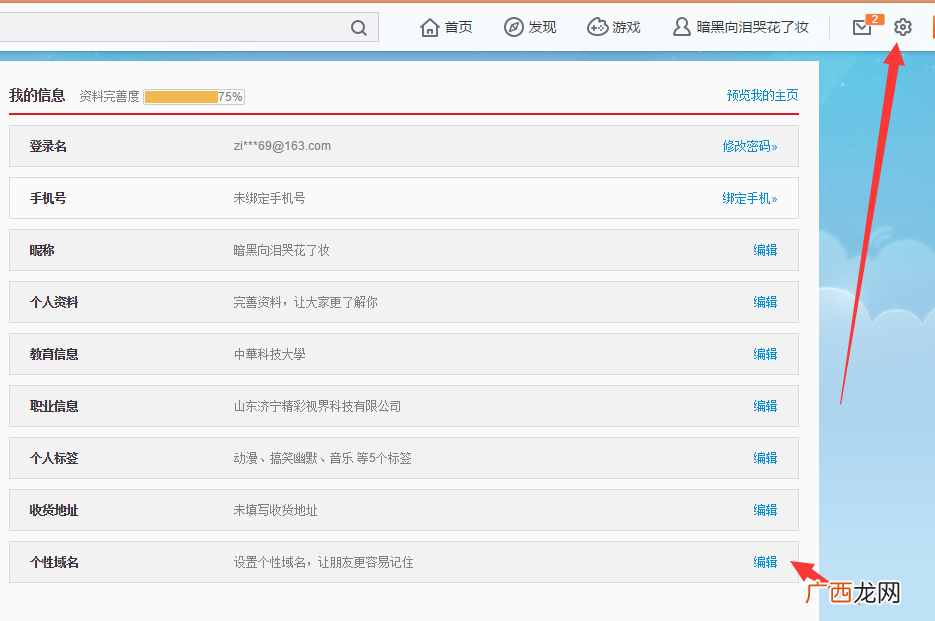Screen dimensions: 935x621
Task: Open profile 暗黑向泪哭花了妆 in nav bar
Action: [x=753, y=27]
